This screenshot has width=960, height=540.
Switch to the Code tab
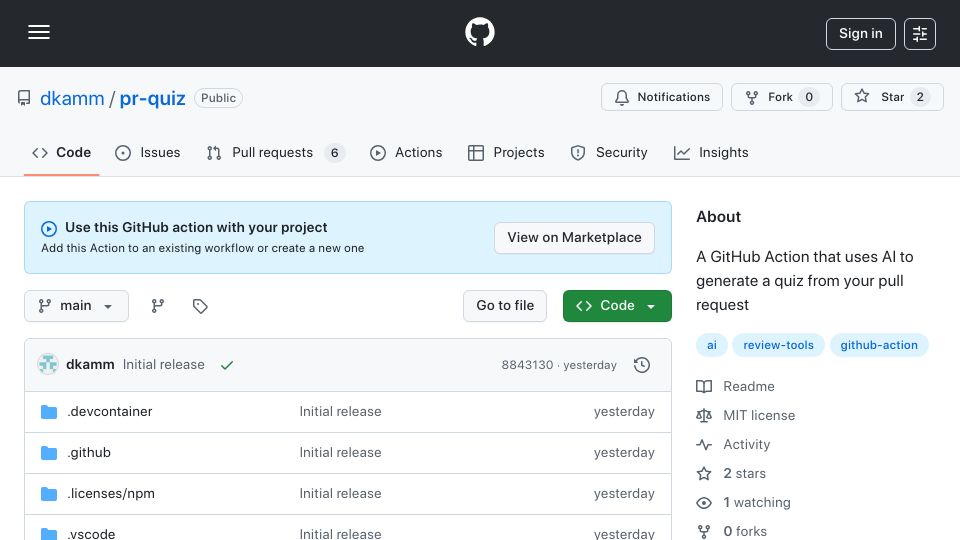(x=61, y=152)
